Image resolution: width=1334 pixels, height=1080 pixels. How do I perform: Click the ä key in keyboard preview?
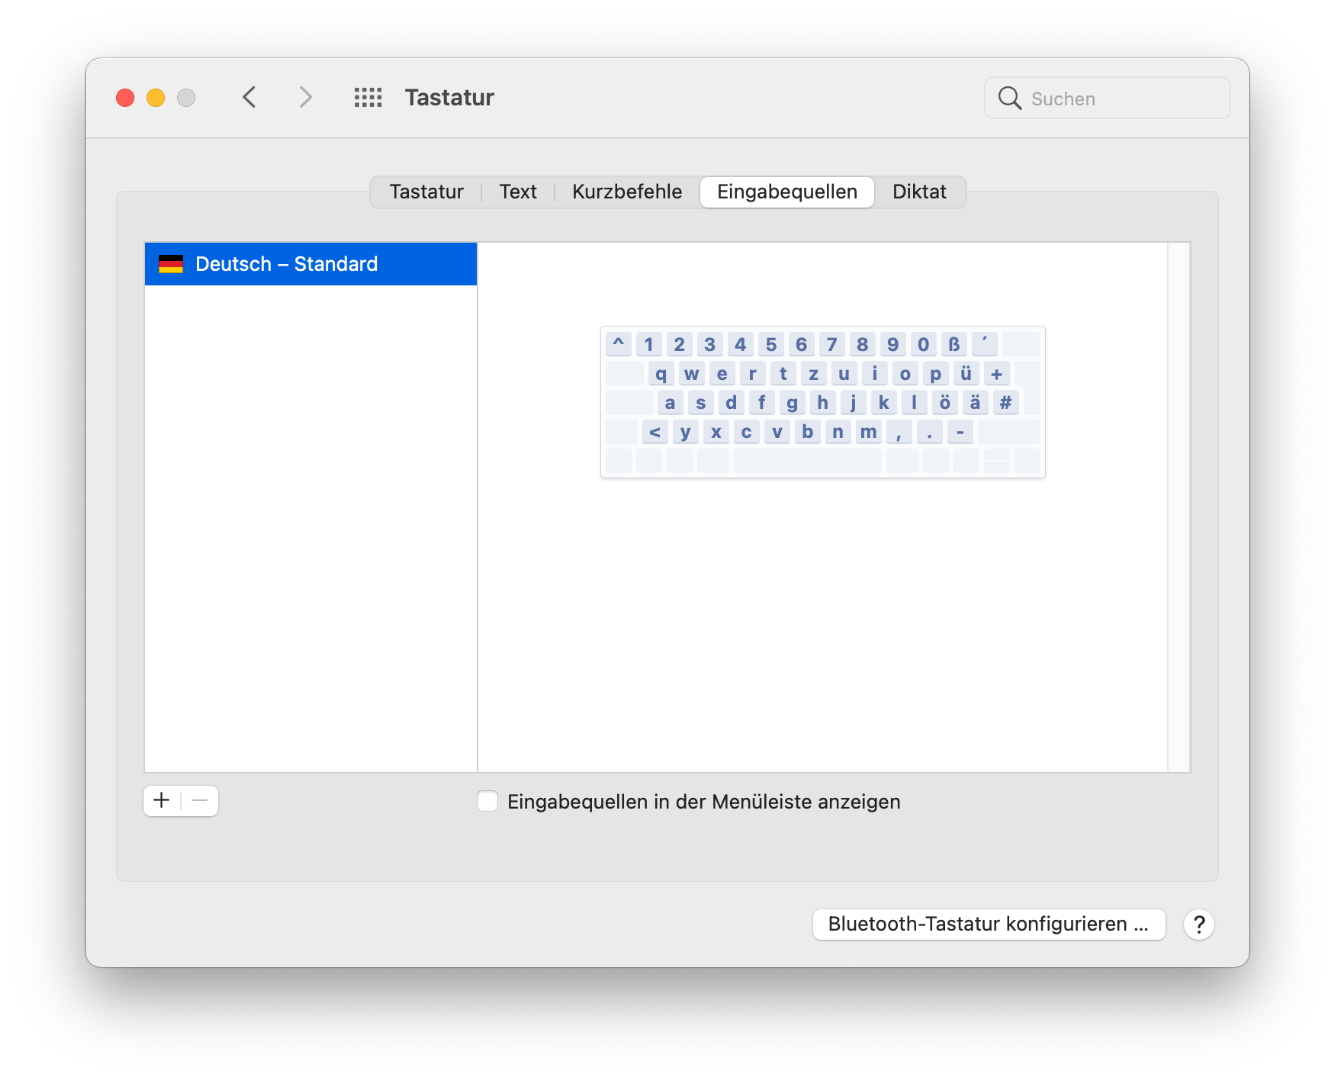(x=975, y=403)
